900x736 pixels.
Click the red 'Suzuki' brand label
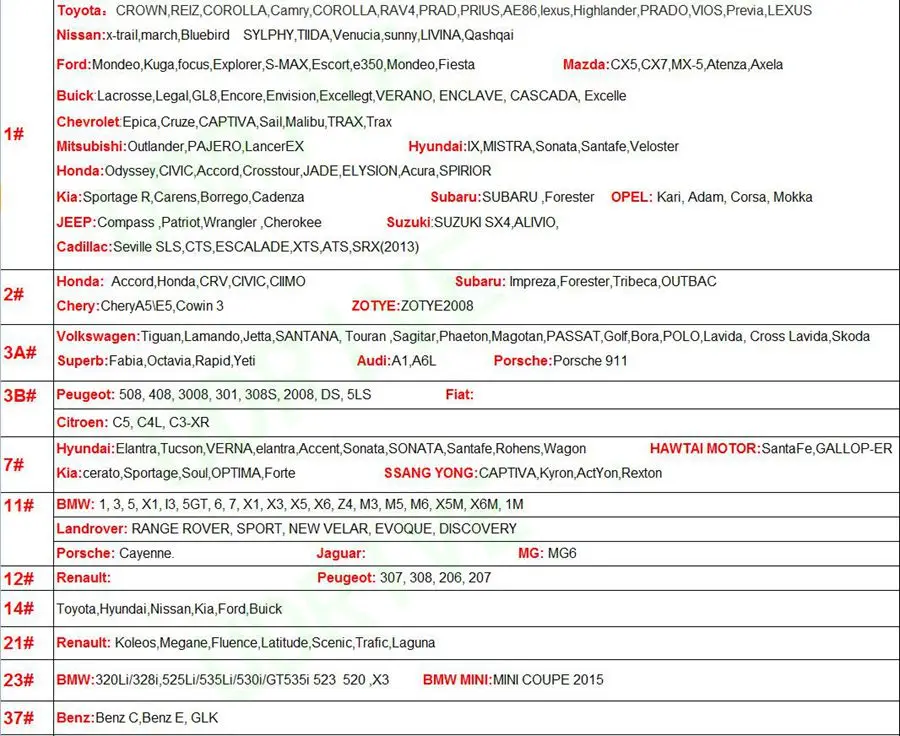pos(408,222)
